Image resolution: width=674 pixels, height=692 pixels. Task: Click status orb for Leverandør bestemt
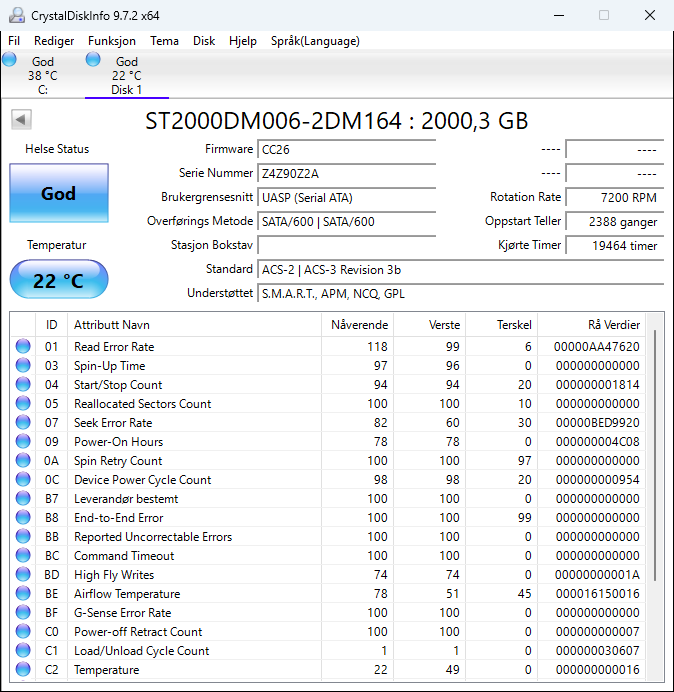point(23,498)
